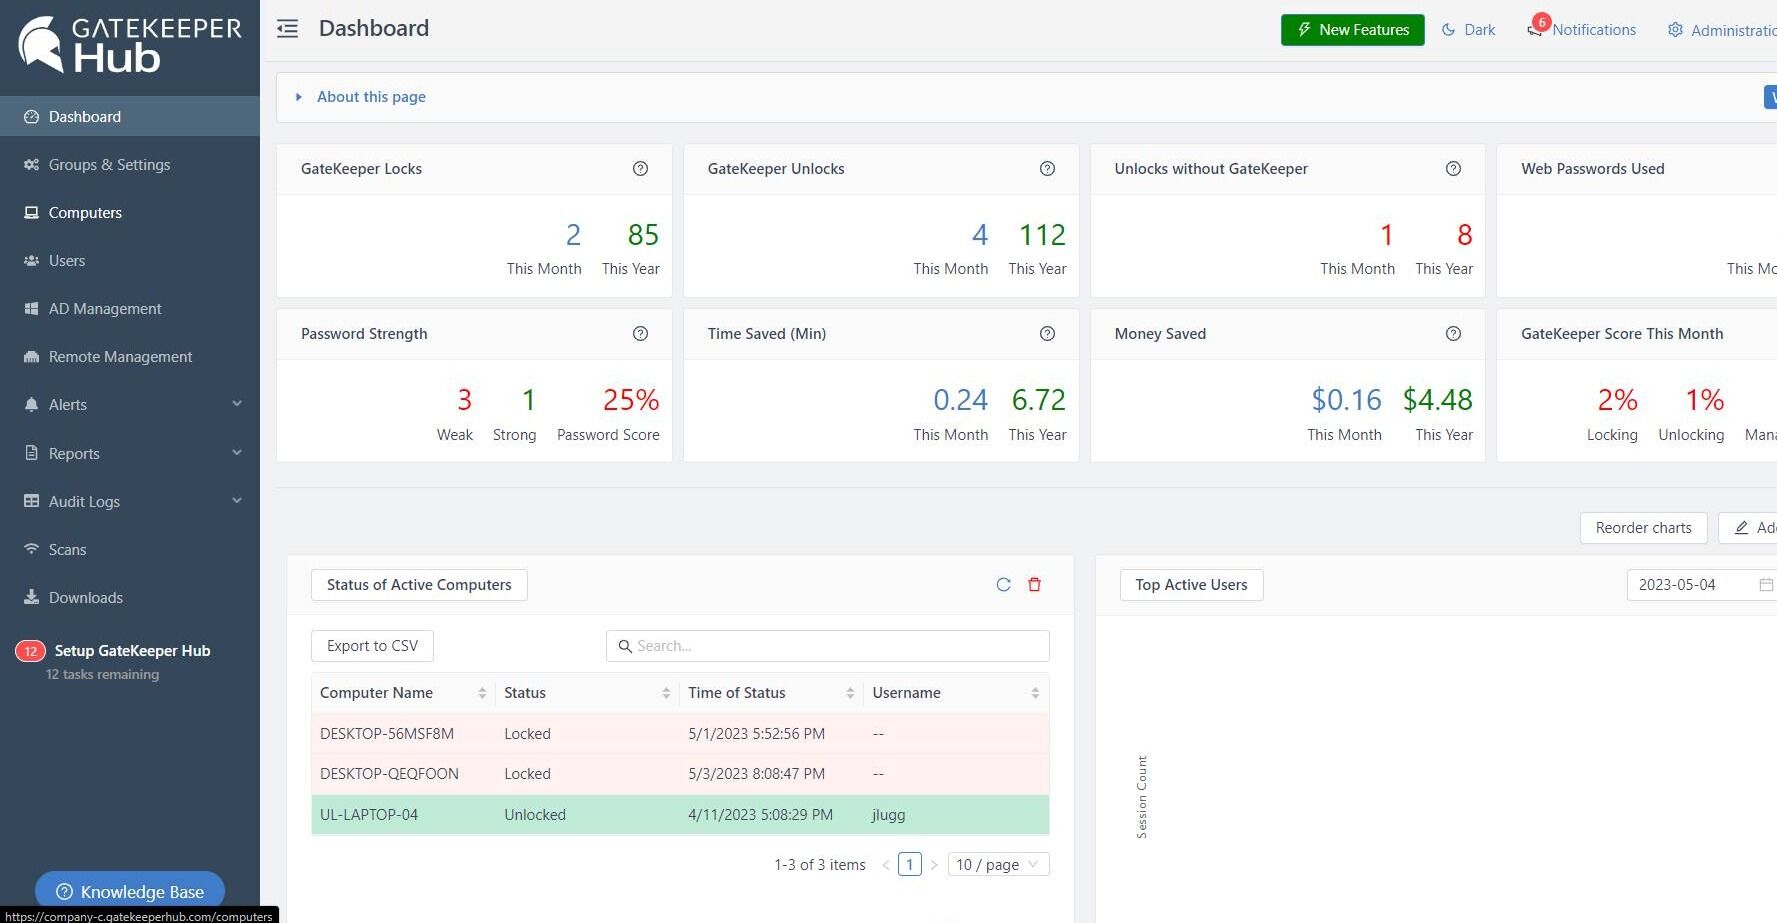Open Remote Management
Viewport: 1777px width, 923px height.
click(130, 357)
